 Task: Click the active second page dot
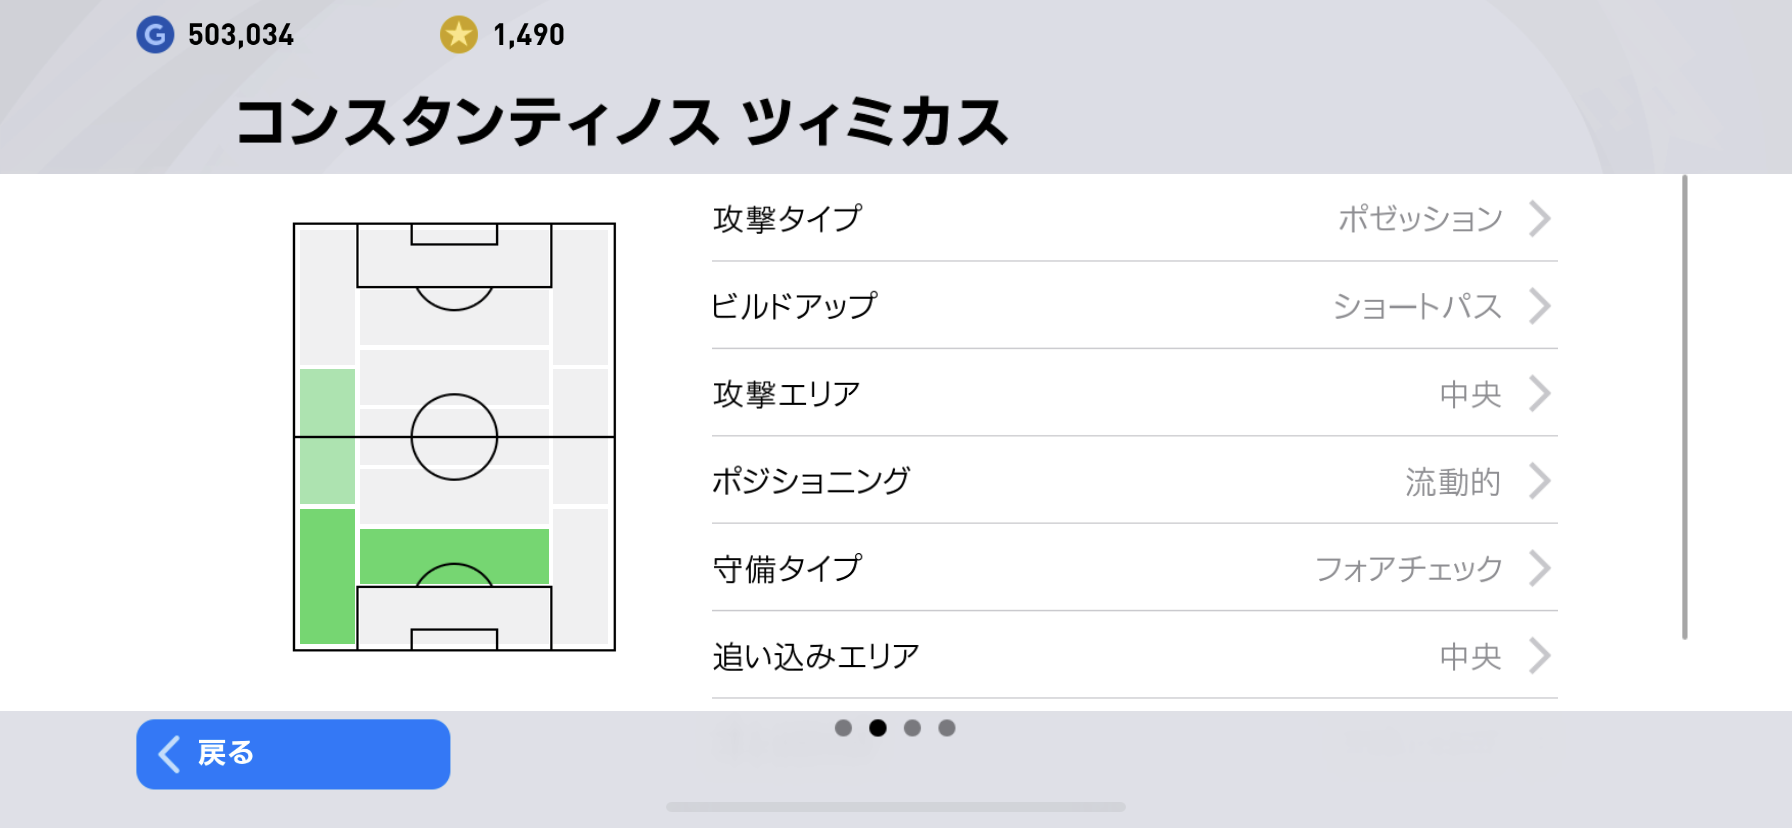click(878, 728)
